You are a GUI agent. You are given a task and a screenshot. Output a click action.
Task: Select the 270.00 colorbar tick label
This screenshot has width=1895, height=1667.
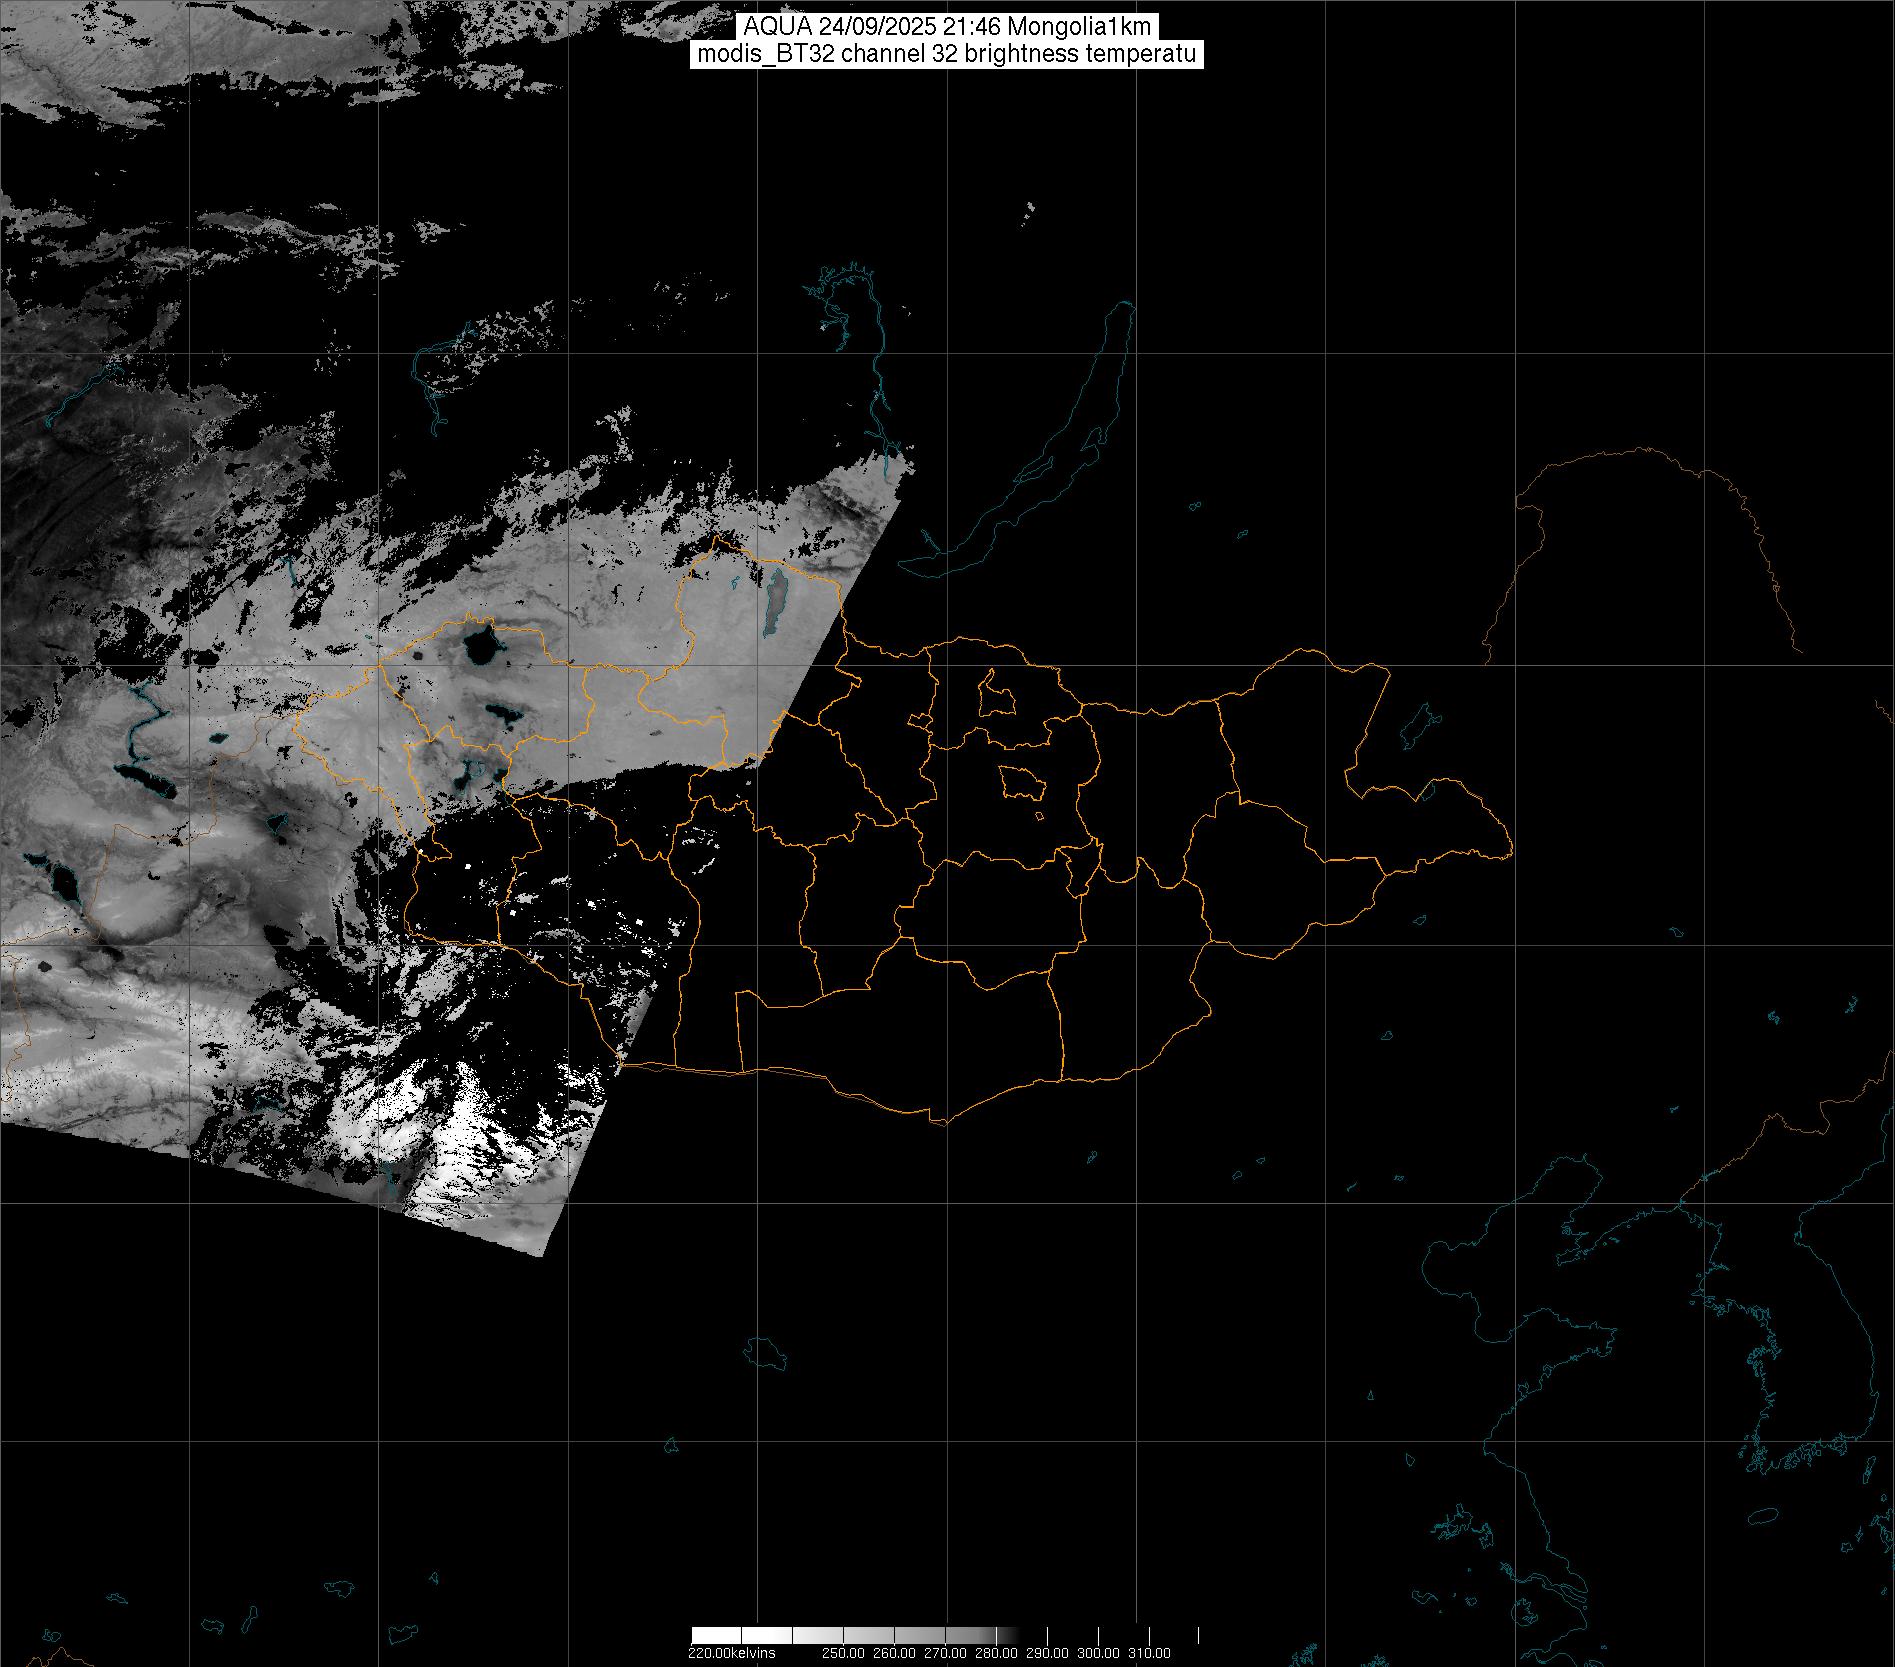(x=945, y=1653)
